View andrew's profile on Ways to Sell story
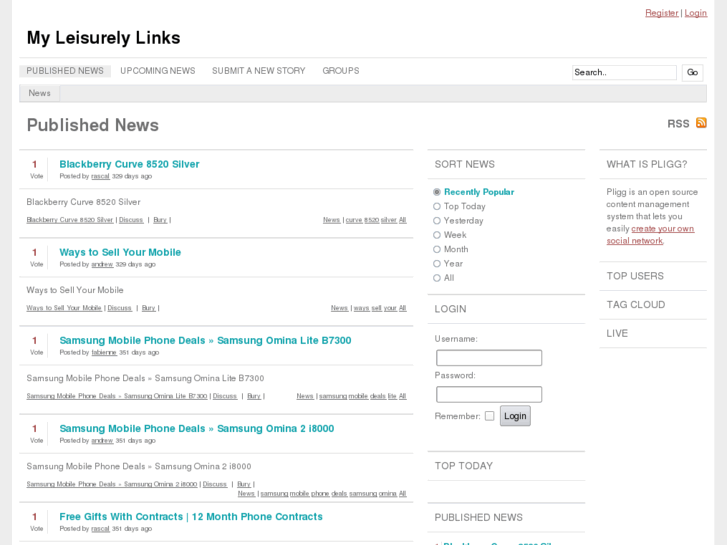Image resolution: width=727 pixels, height=545 pixels. click(102, 264)
